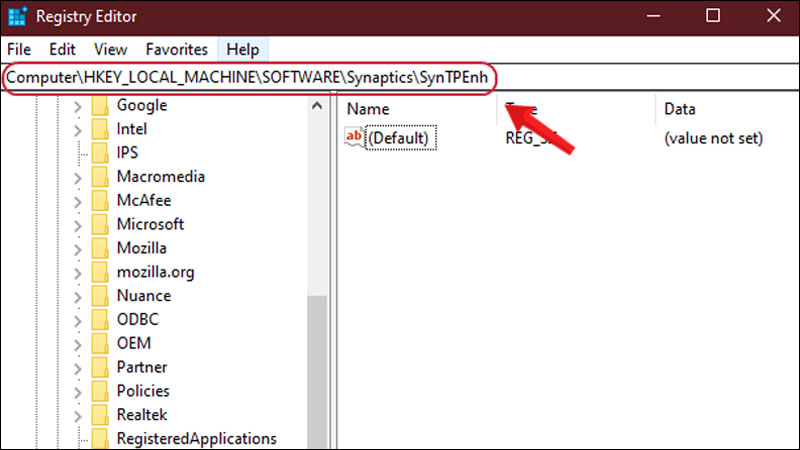Viewport: 800px width, 450px height.
Task: Select the OEM tree key label
Action: (x=134, y=343)
